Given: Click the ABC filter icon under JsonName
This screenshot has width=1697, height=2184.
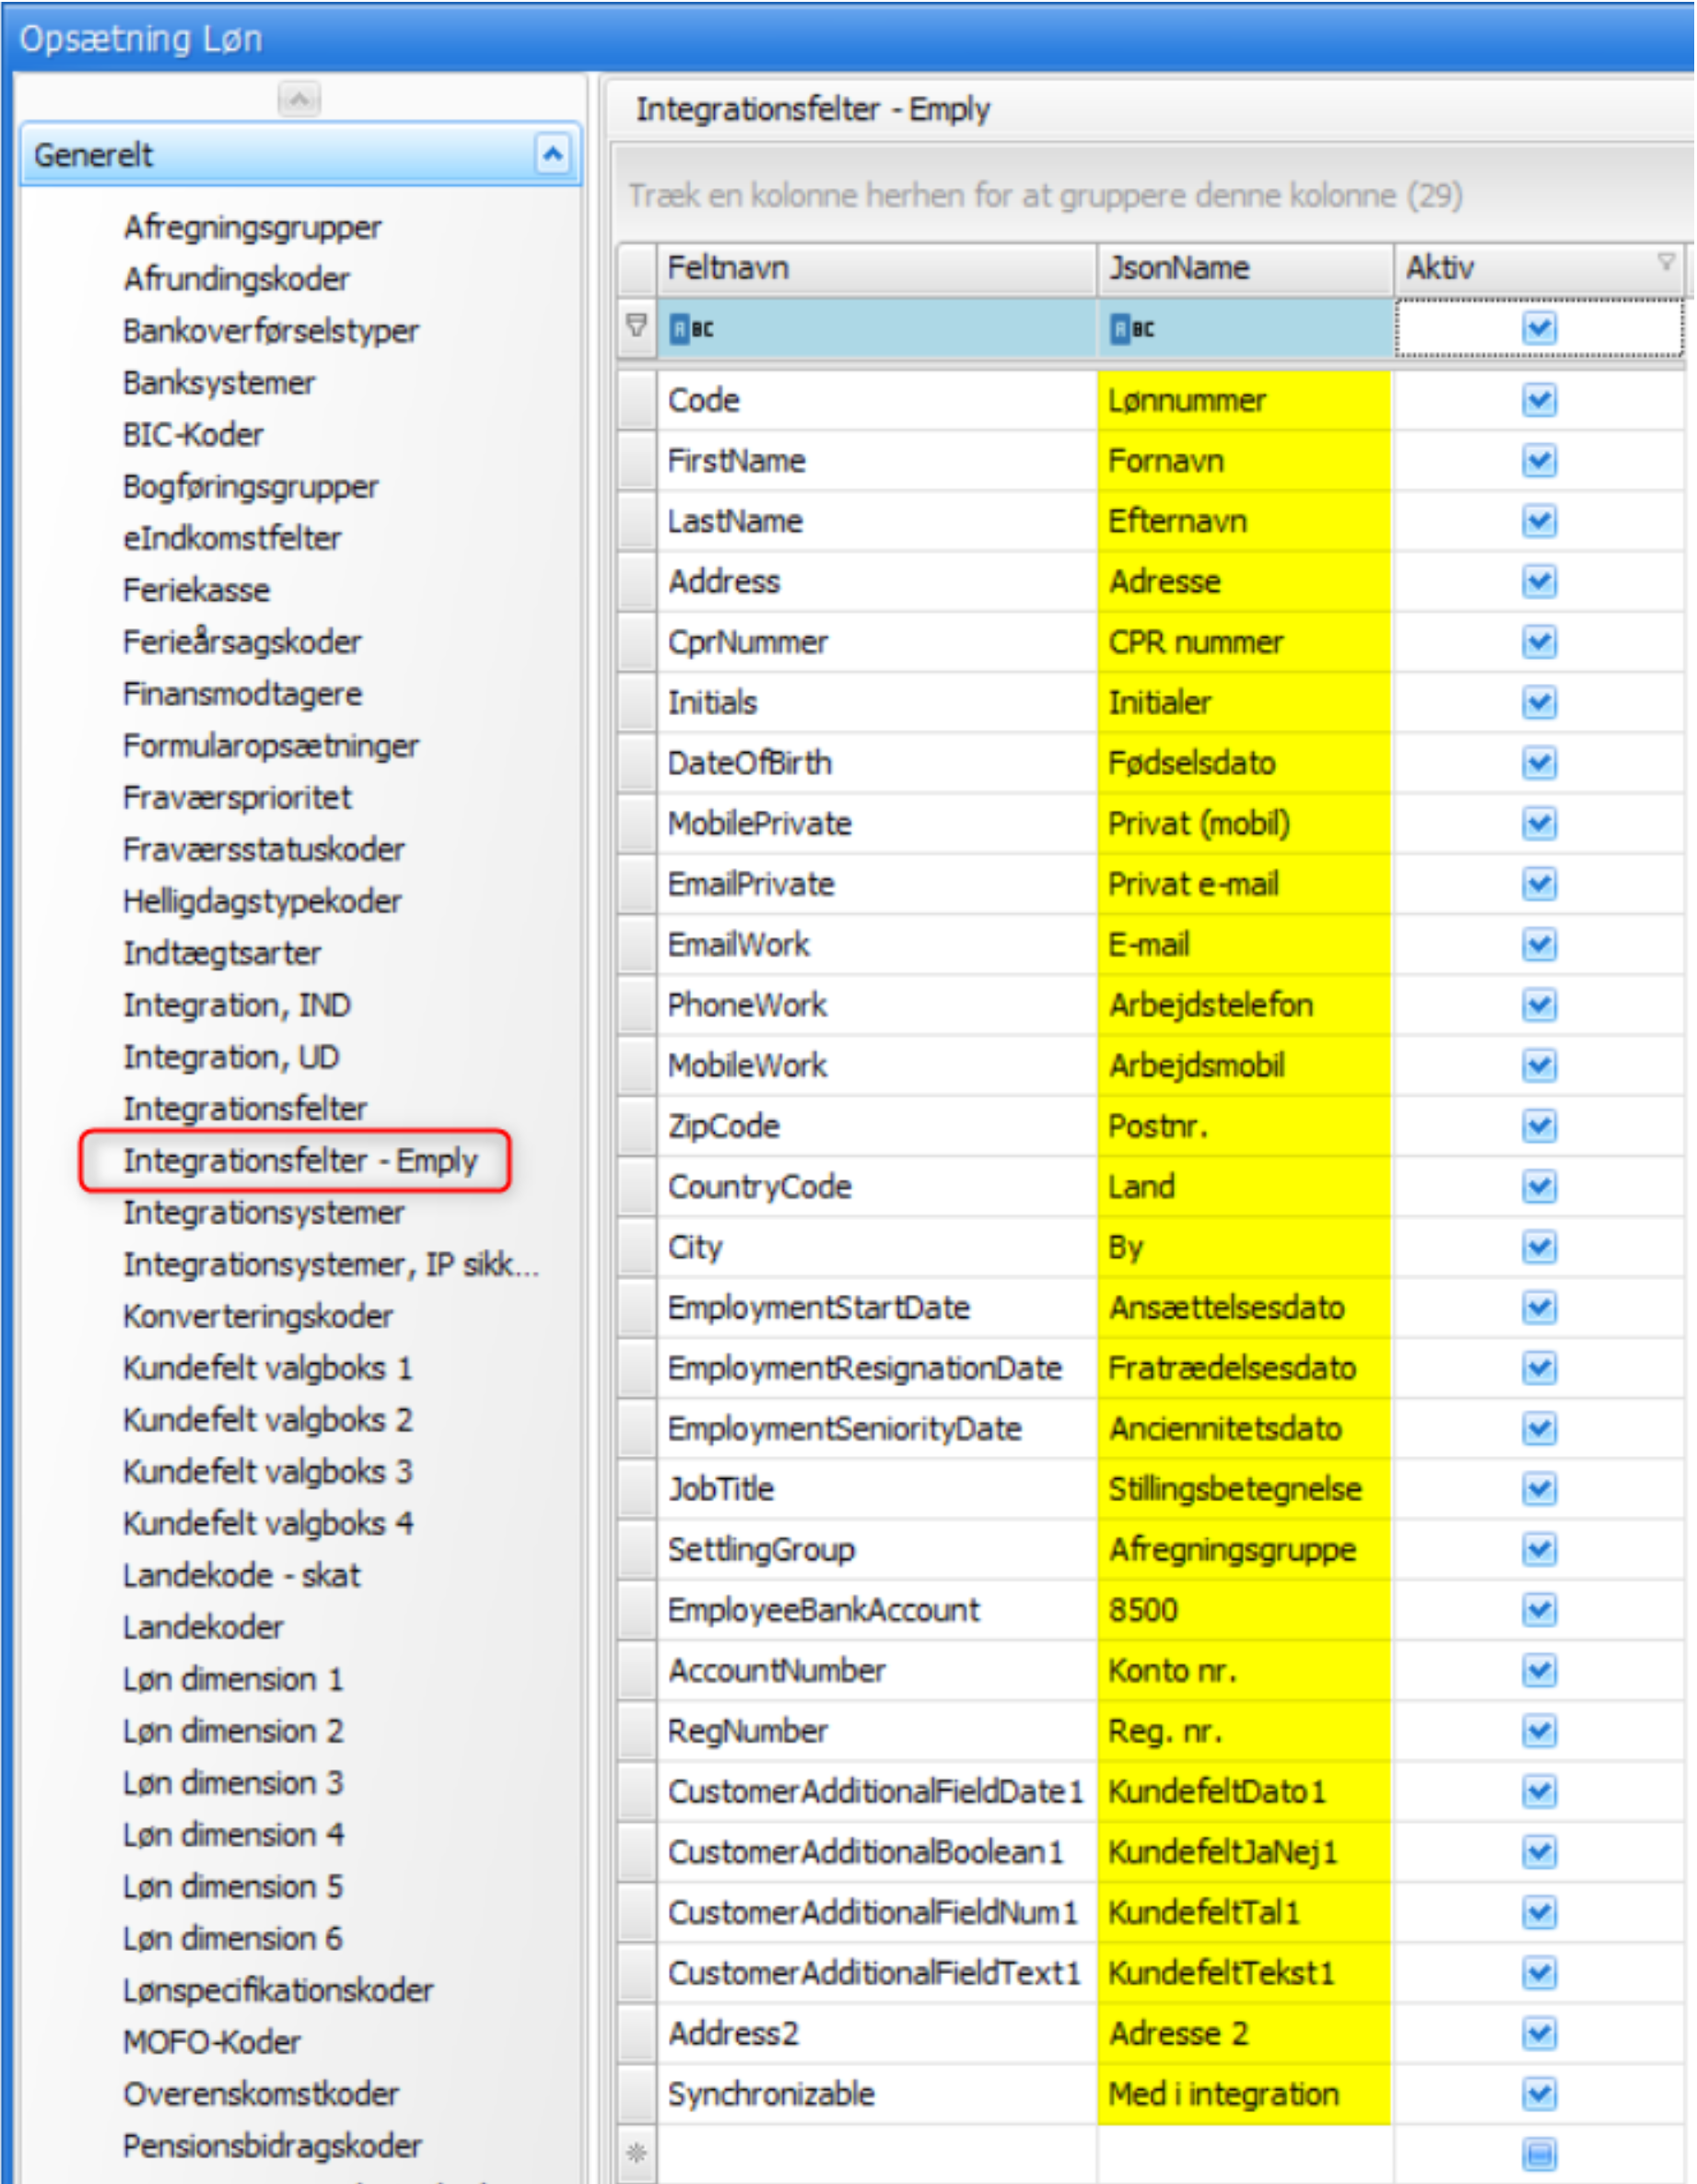Looking at the screenshot, I should 1132,328.
